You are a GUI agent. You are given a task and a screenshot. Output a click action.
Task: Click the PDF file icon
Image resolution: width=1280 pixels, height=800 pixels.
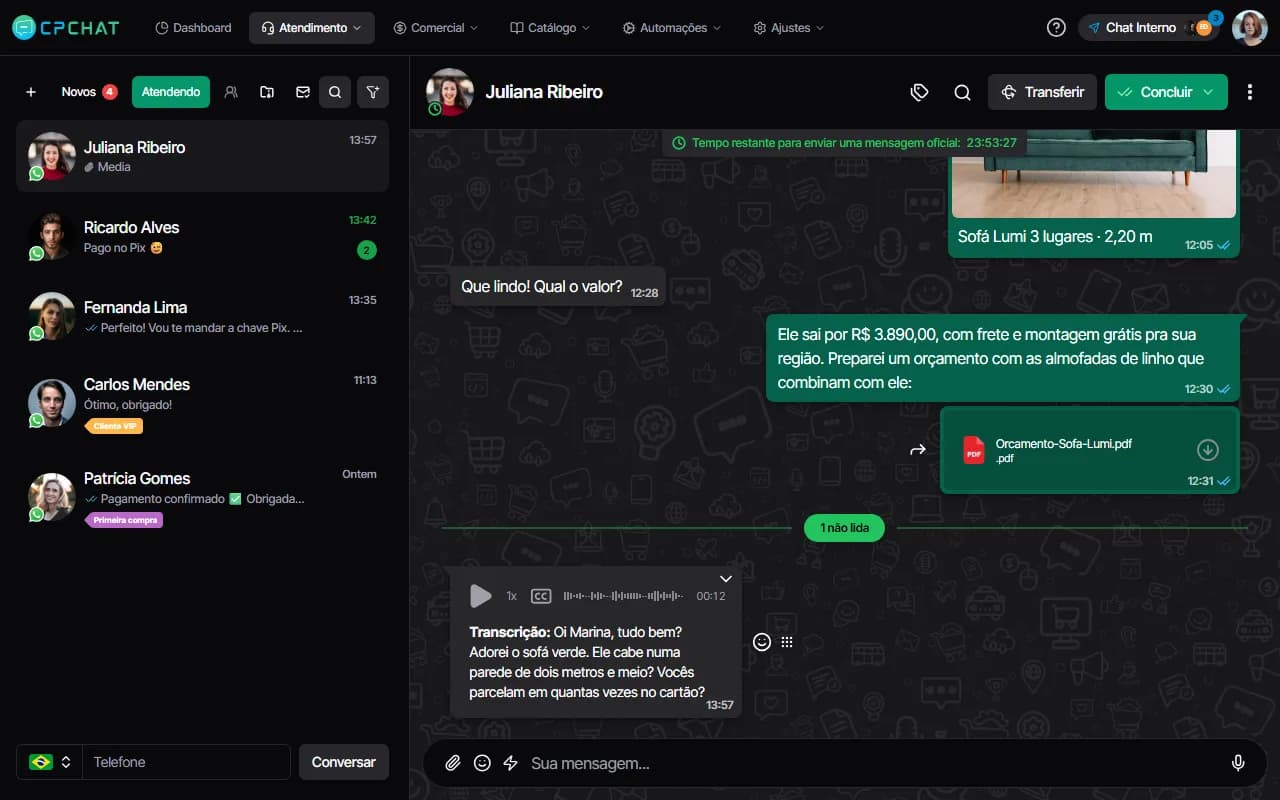(973, 450)
